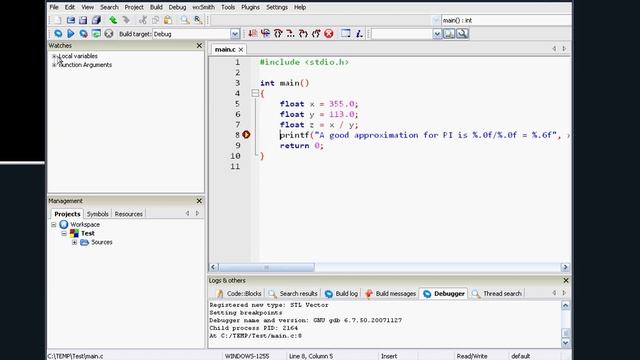The height and width of the screenshot is (360, 640).
Task: Abort the build toolbar icon
Action: pos(109,34)
